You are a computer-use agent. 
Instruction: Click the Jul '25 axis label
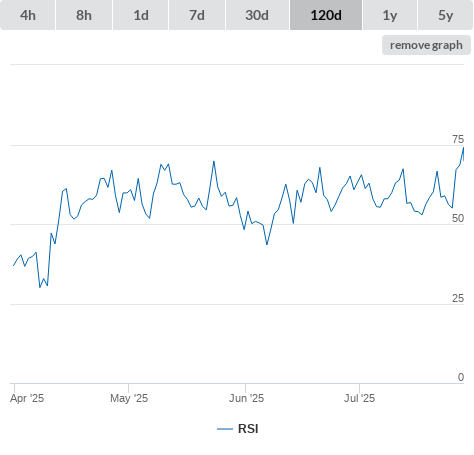(359, 398)
